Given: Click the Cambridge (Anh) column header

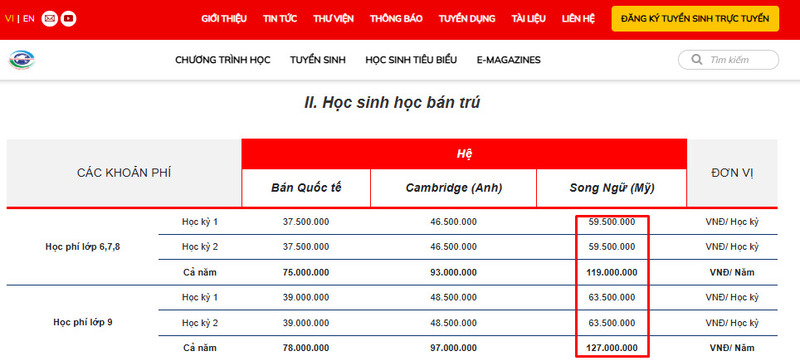Looking at the screenshot, I should (454, 188).
